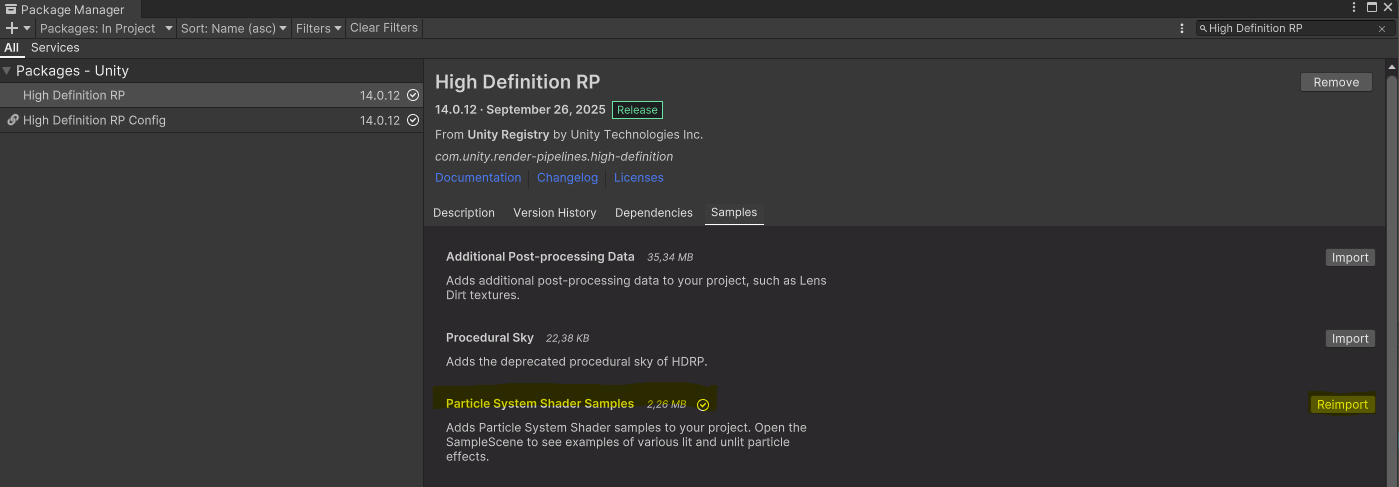1399x487 pixels.
Task: Select the Services tab
Action: tap(55, 47)
